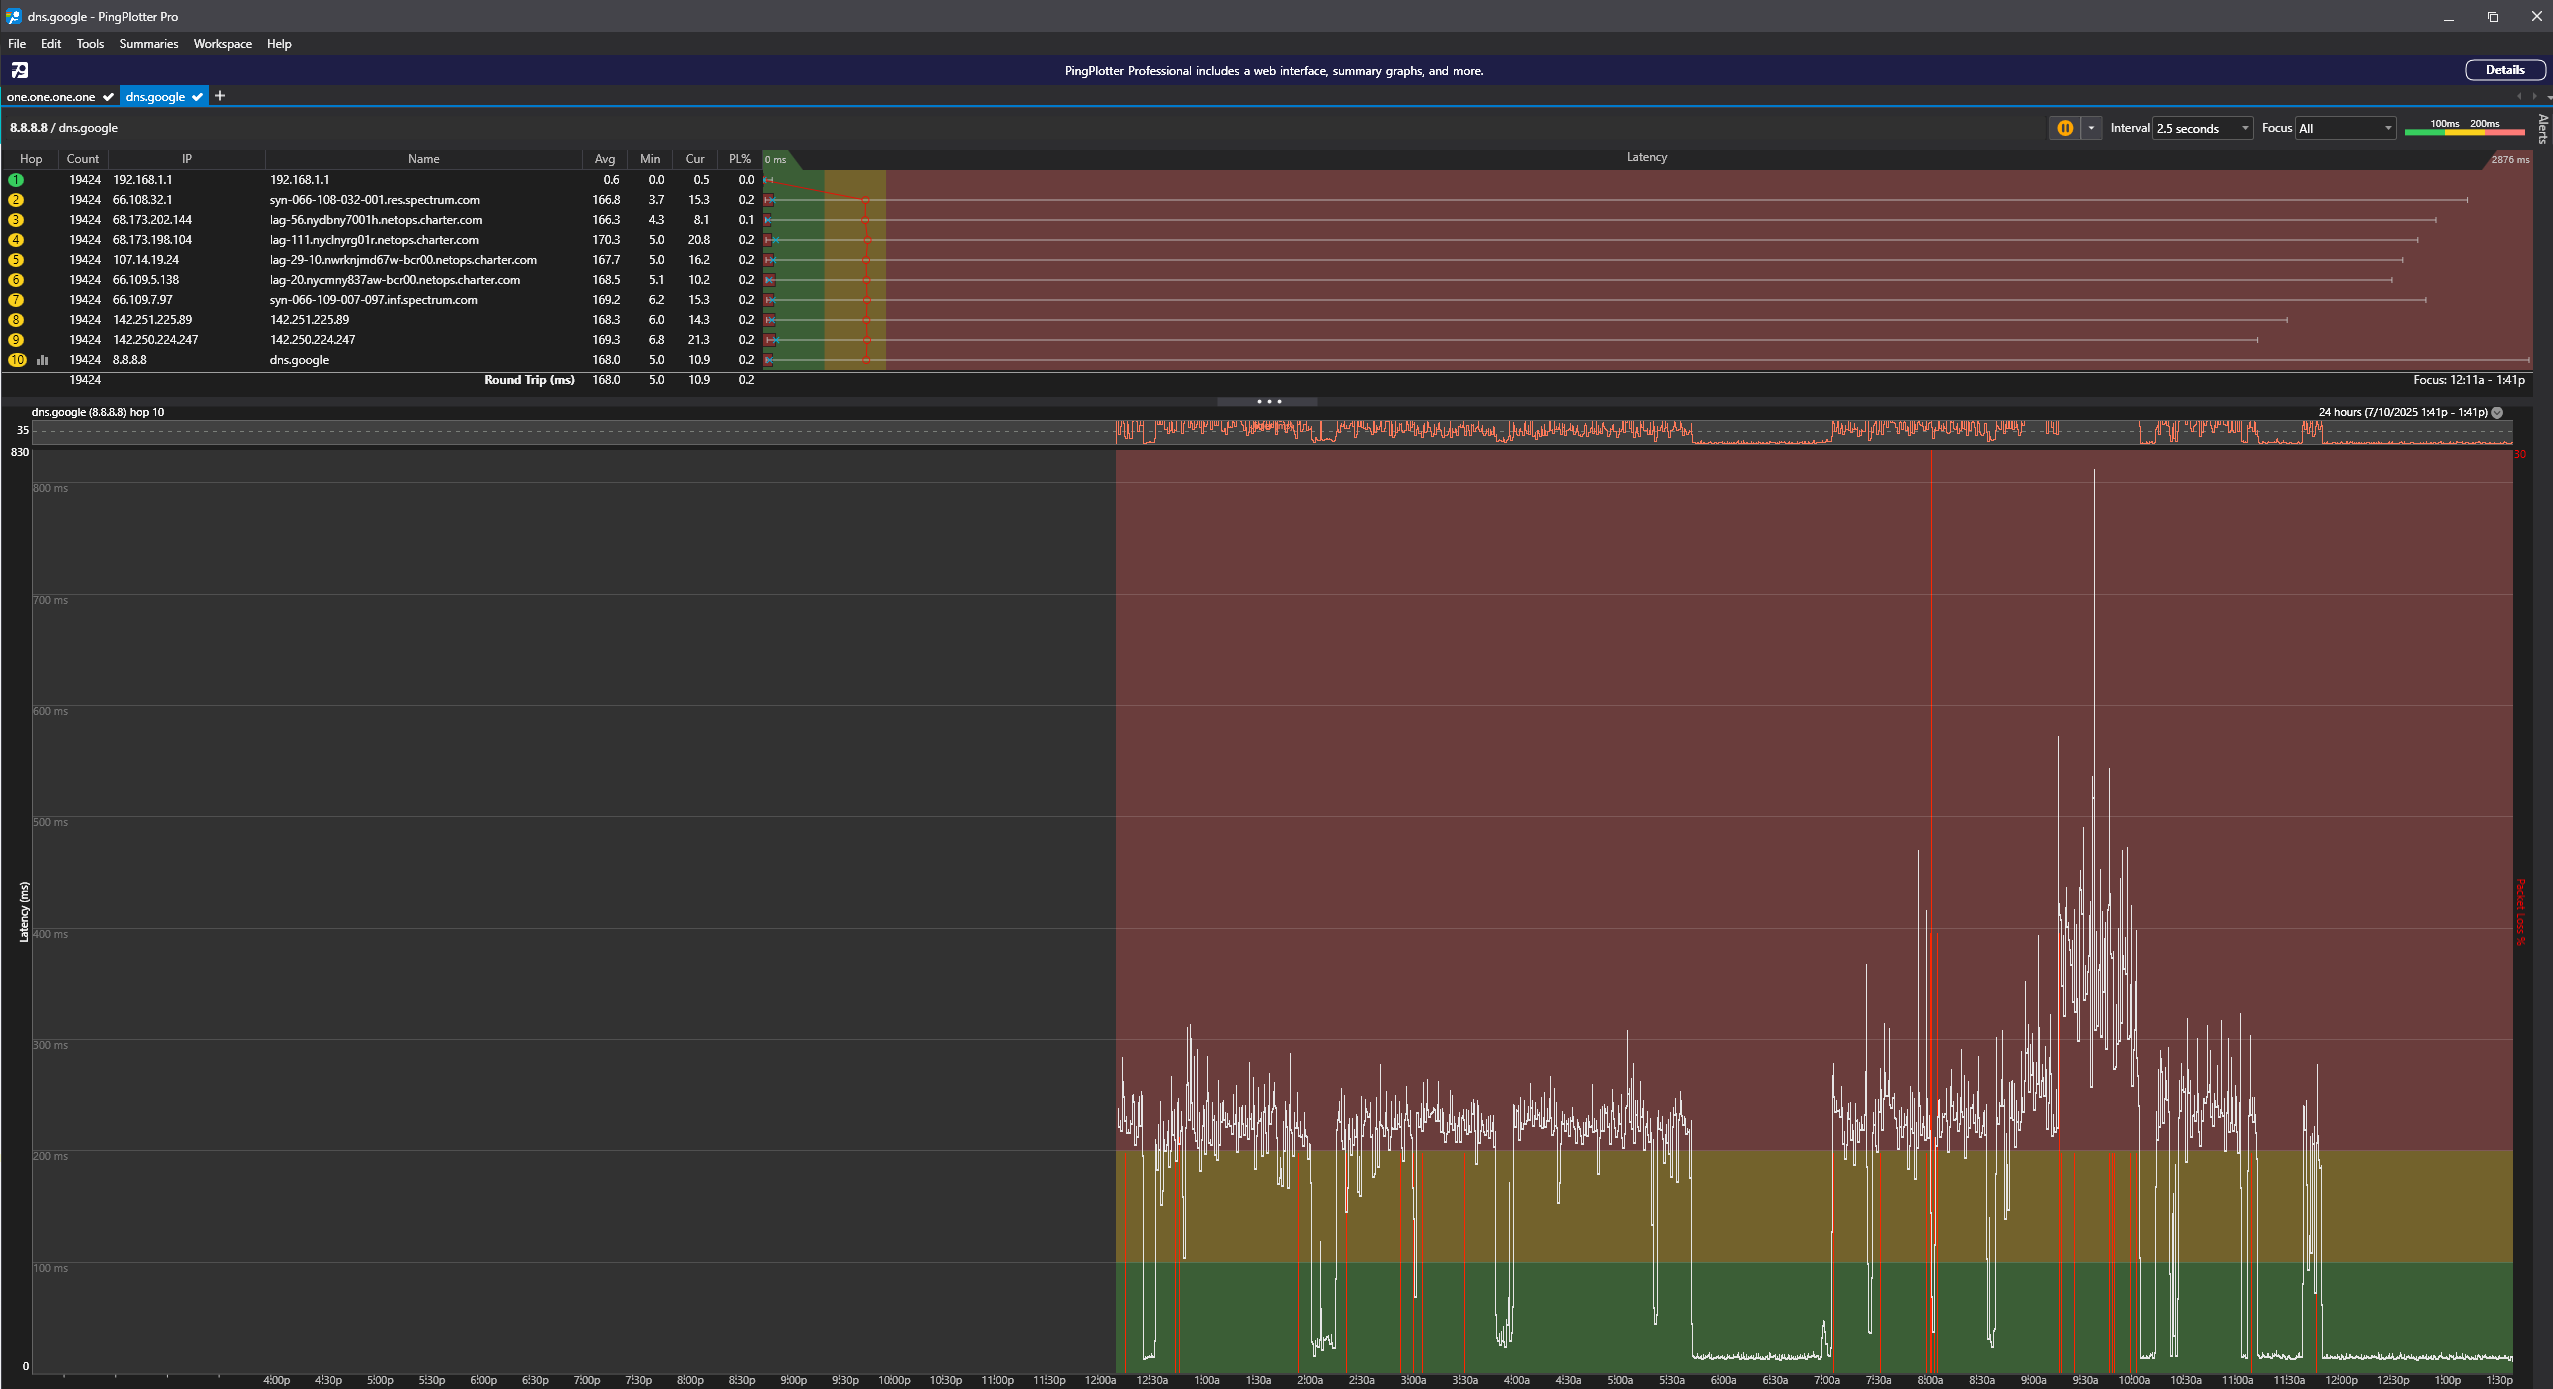The width and height of the screenshot is (2553, 1389).
Task: Click the 100ms 200ms latency color legend
Action: tap(2464, 128)
